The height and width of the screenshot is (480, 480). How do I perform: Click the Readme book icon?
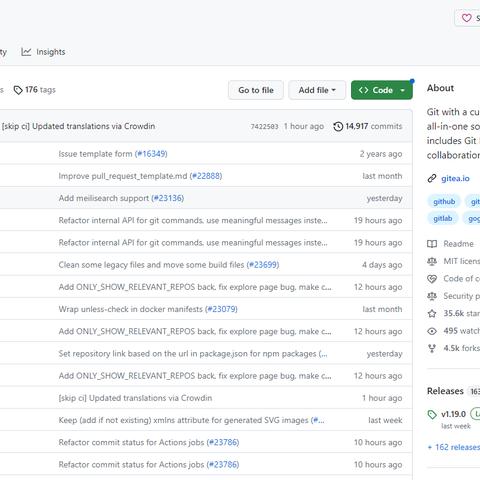point(432,244)
